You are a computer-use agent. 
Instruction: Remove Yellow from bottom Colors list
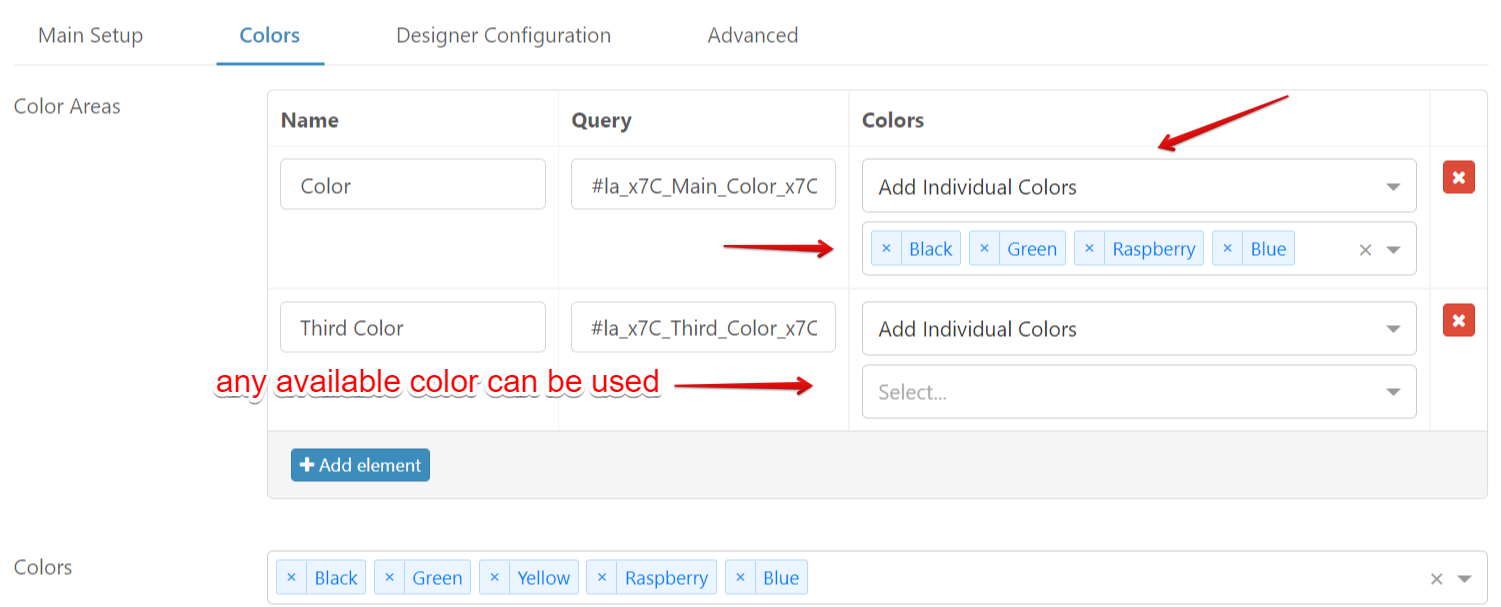point(494,578)
